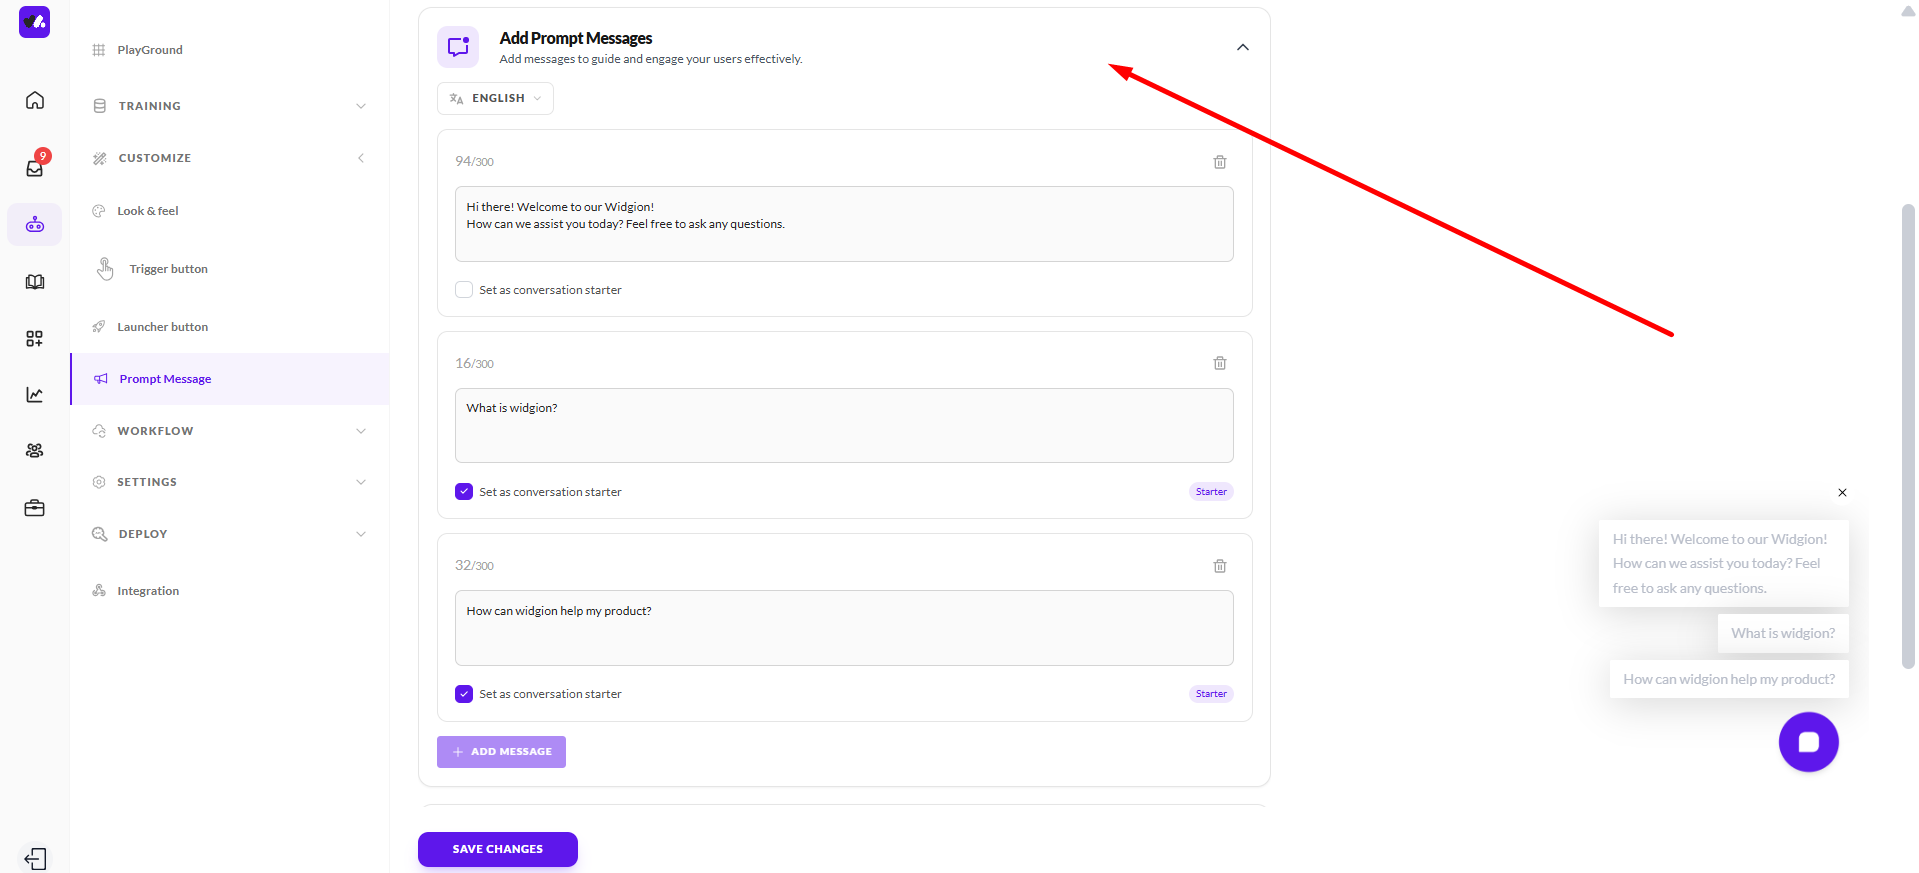The height and width of the screenshot is (873, 1919).
Task: Click the 'How can widgion help' text field
Action: point(843,628)
